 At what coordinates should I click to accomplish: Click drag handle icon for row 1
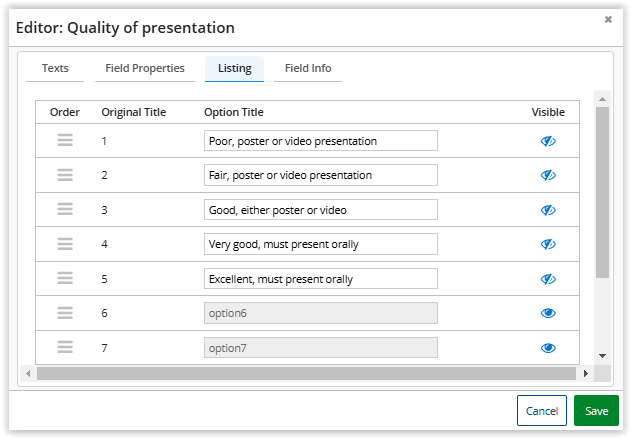pos(65,141)
